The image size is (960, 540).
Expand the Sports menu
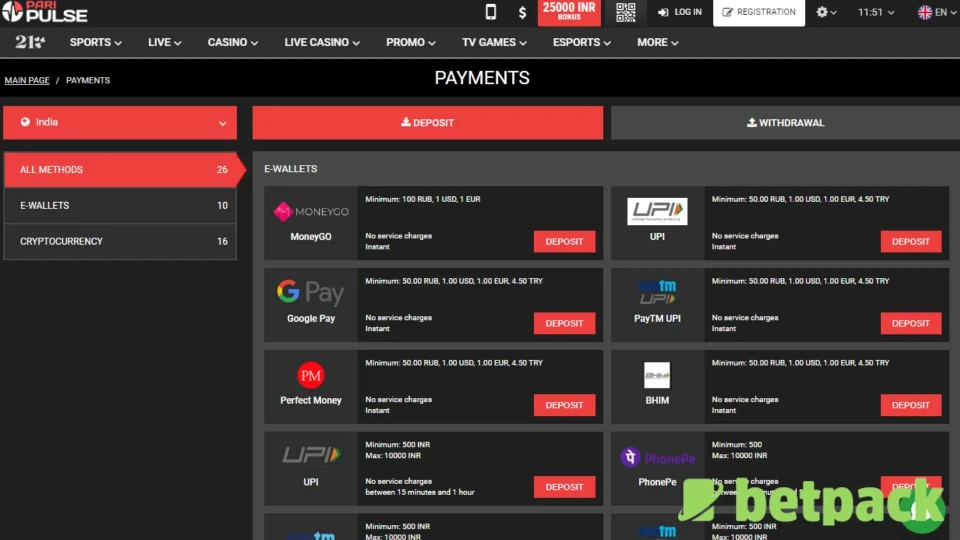click(x=96, y=42)
